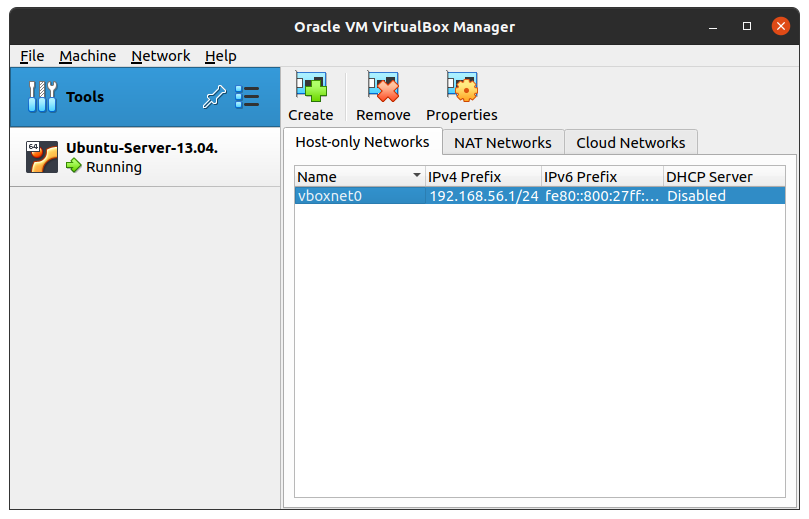Image resolution: width=809 pixels, height=519 pixels.
Task: Switch to Host-only Networks tab
Action: point(362,142)
